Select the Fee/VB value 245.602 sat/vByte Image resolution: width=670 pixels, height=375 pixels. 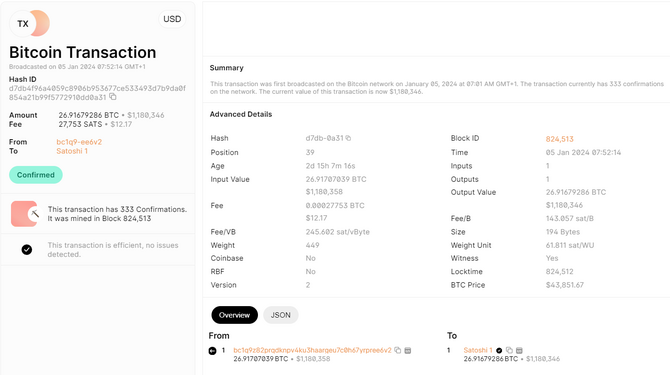point(338,232)
